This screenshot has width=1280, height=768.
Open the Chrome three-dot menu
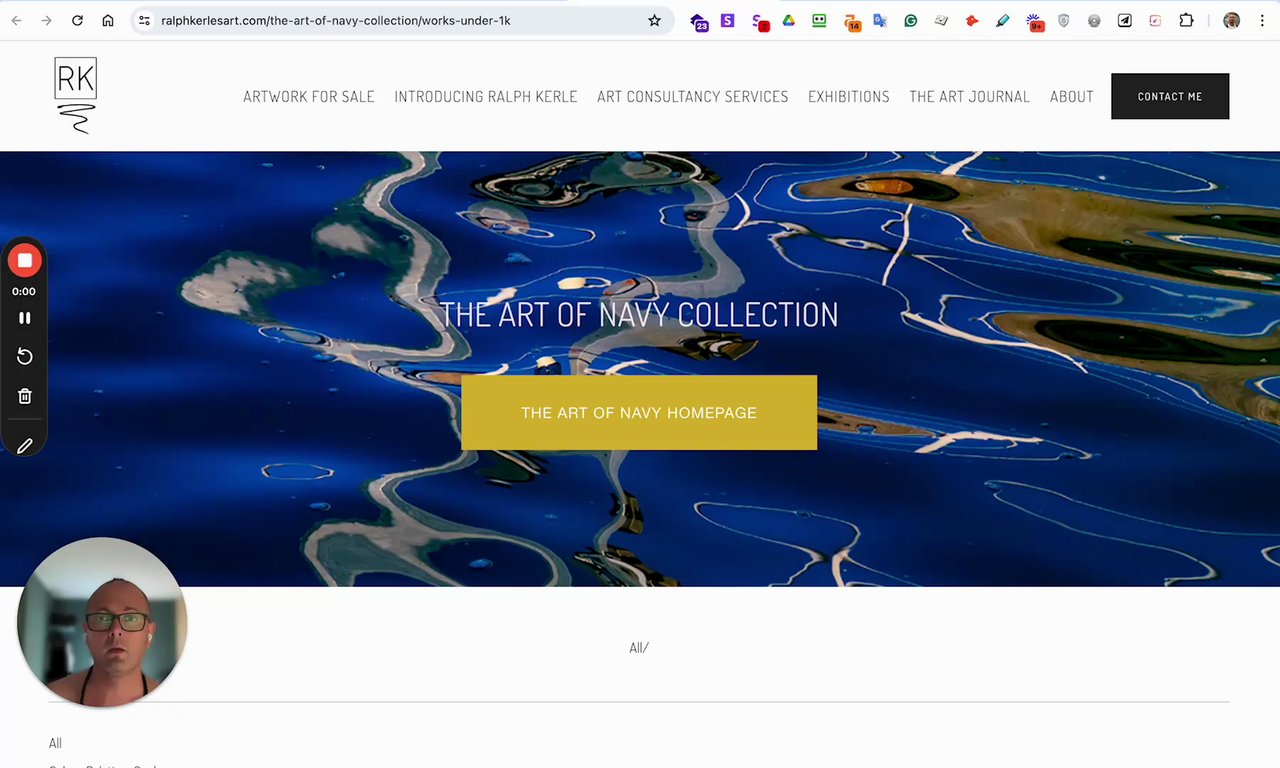click(x=1261, y=20)
